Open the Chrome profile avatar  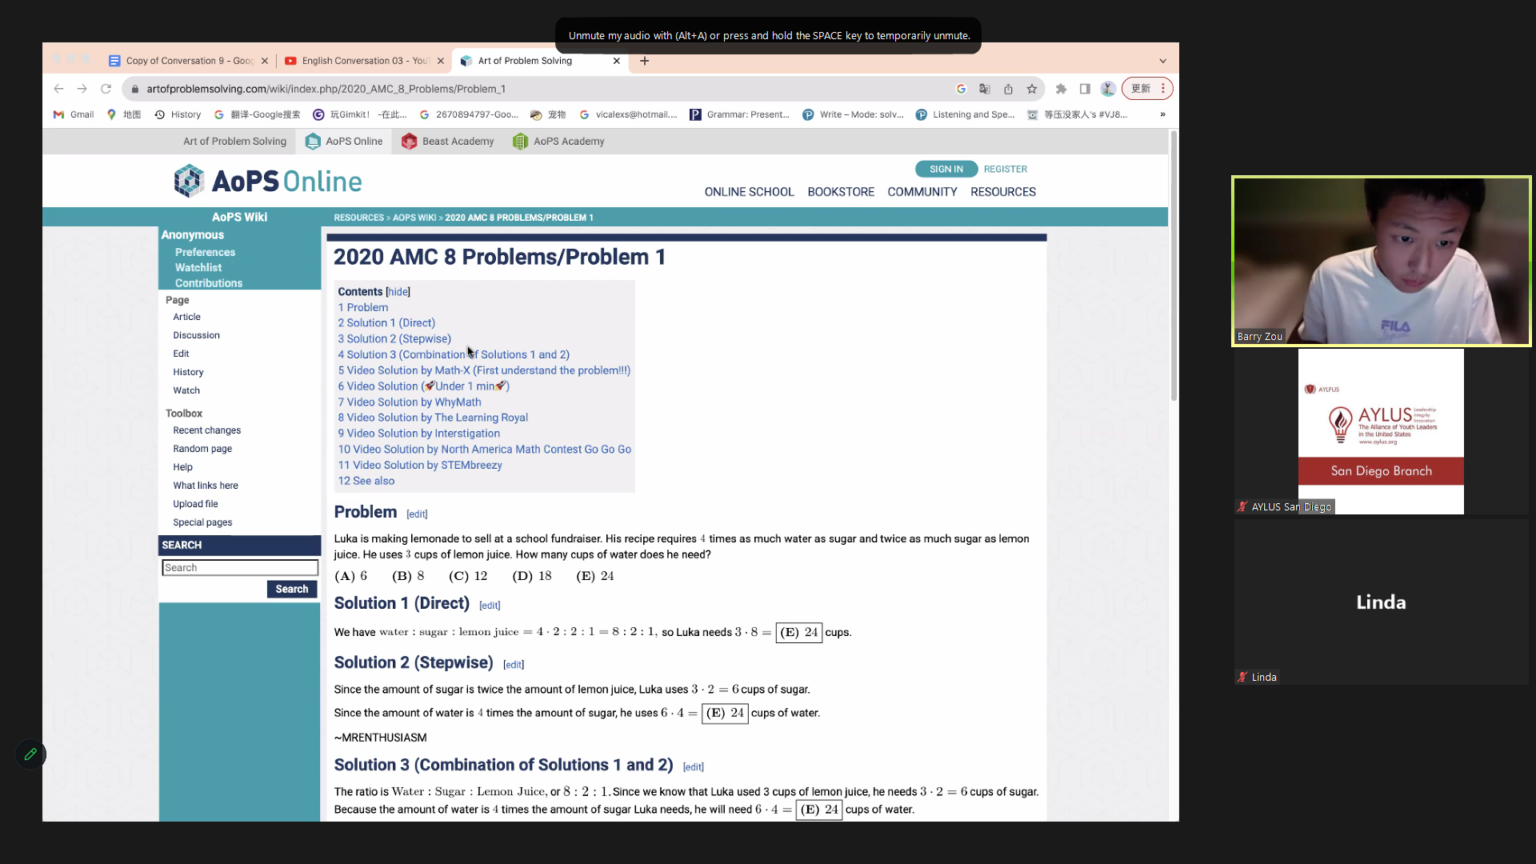[1108, 89]
